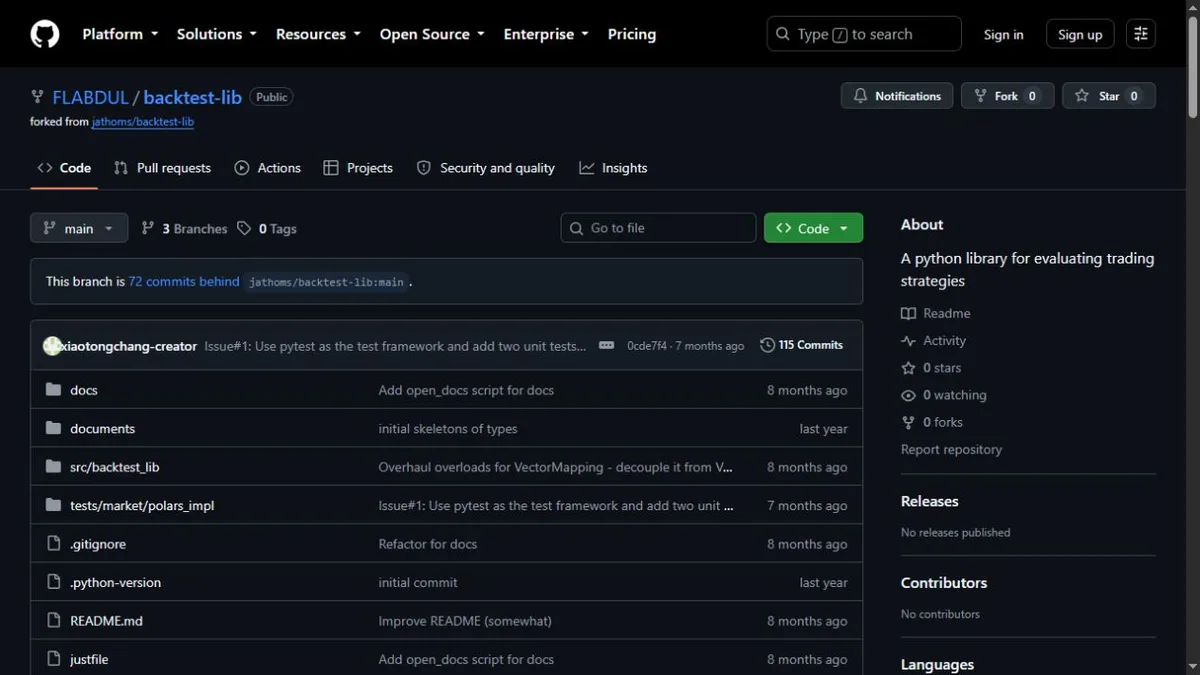
Task: Open the Solutions dropdown menu
Action: point(216,34)
